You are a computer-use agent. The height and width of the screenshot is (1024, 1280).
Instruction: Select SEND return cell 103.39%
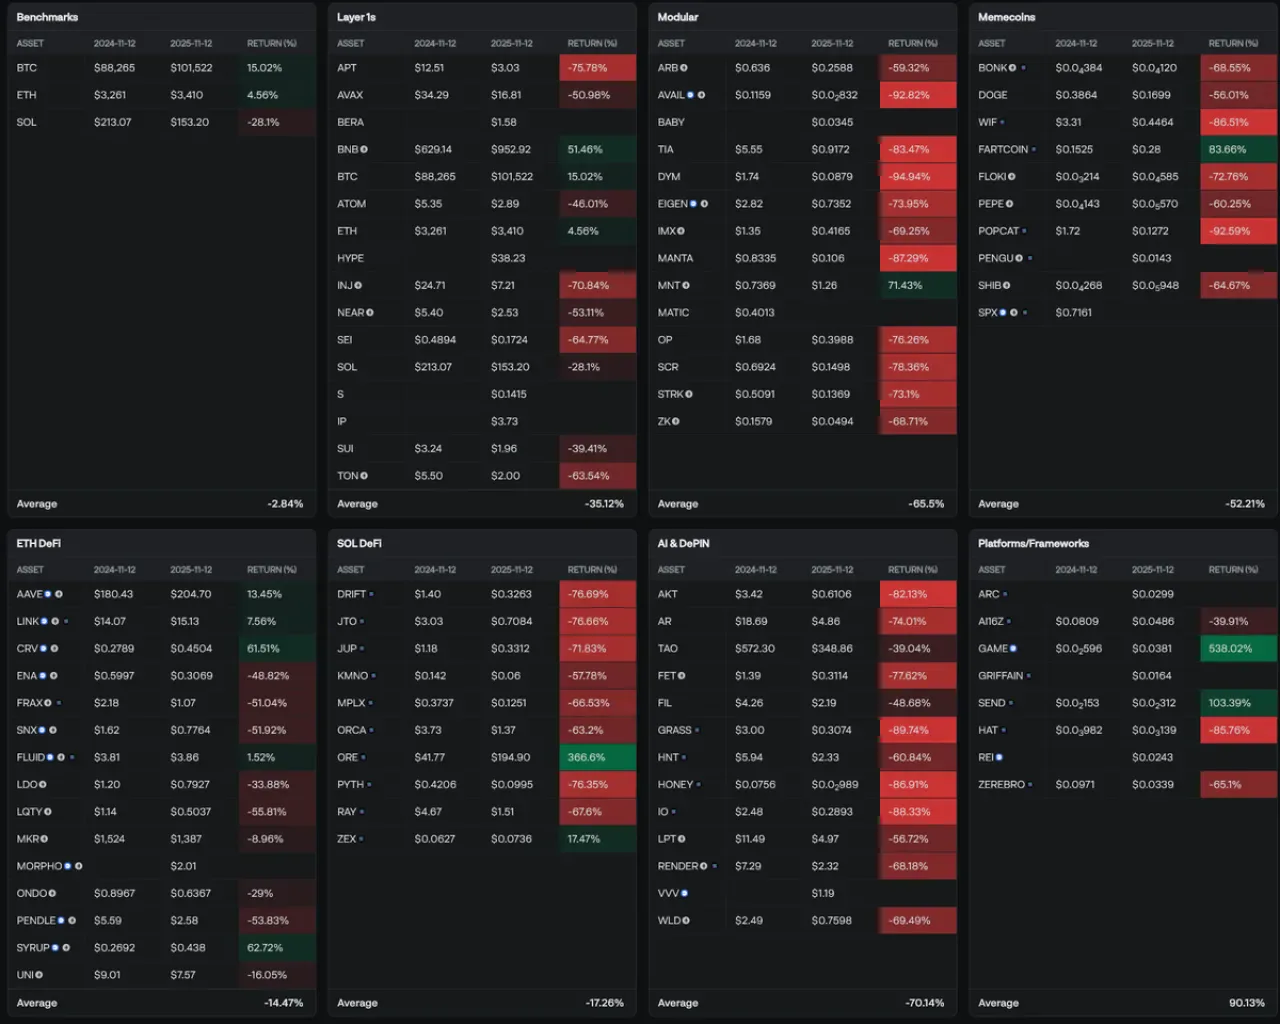tap(1238, 703)
